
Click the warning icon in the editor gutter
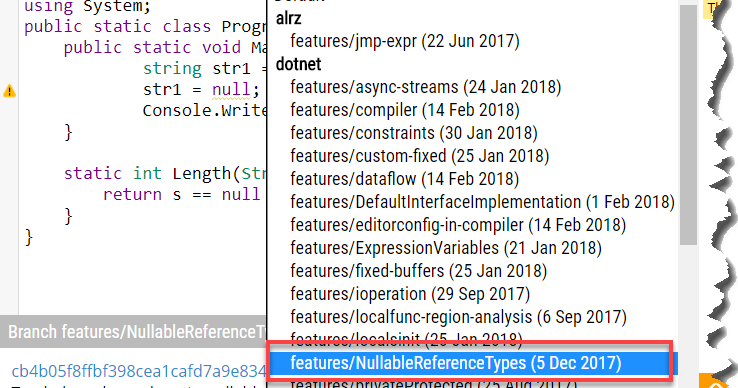(9, 91)
